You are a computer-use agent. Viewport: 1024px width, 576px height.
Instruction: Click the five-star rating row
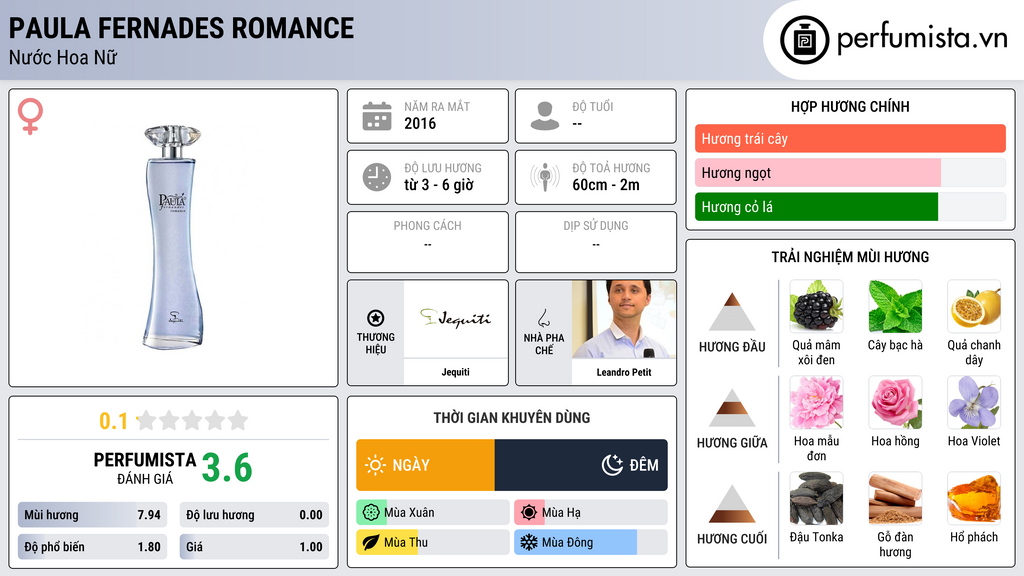tap(193, 420)
